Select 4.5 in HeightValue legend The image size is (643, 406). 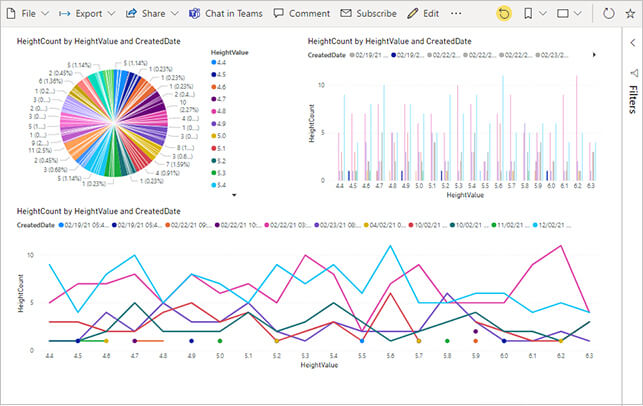pos(218,75)
